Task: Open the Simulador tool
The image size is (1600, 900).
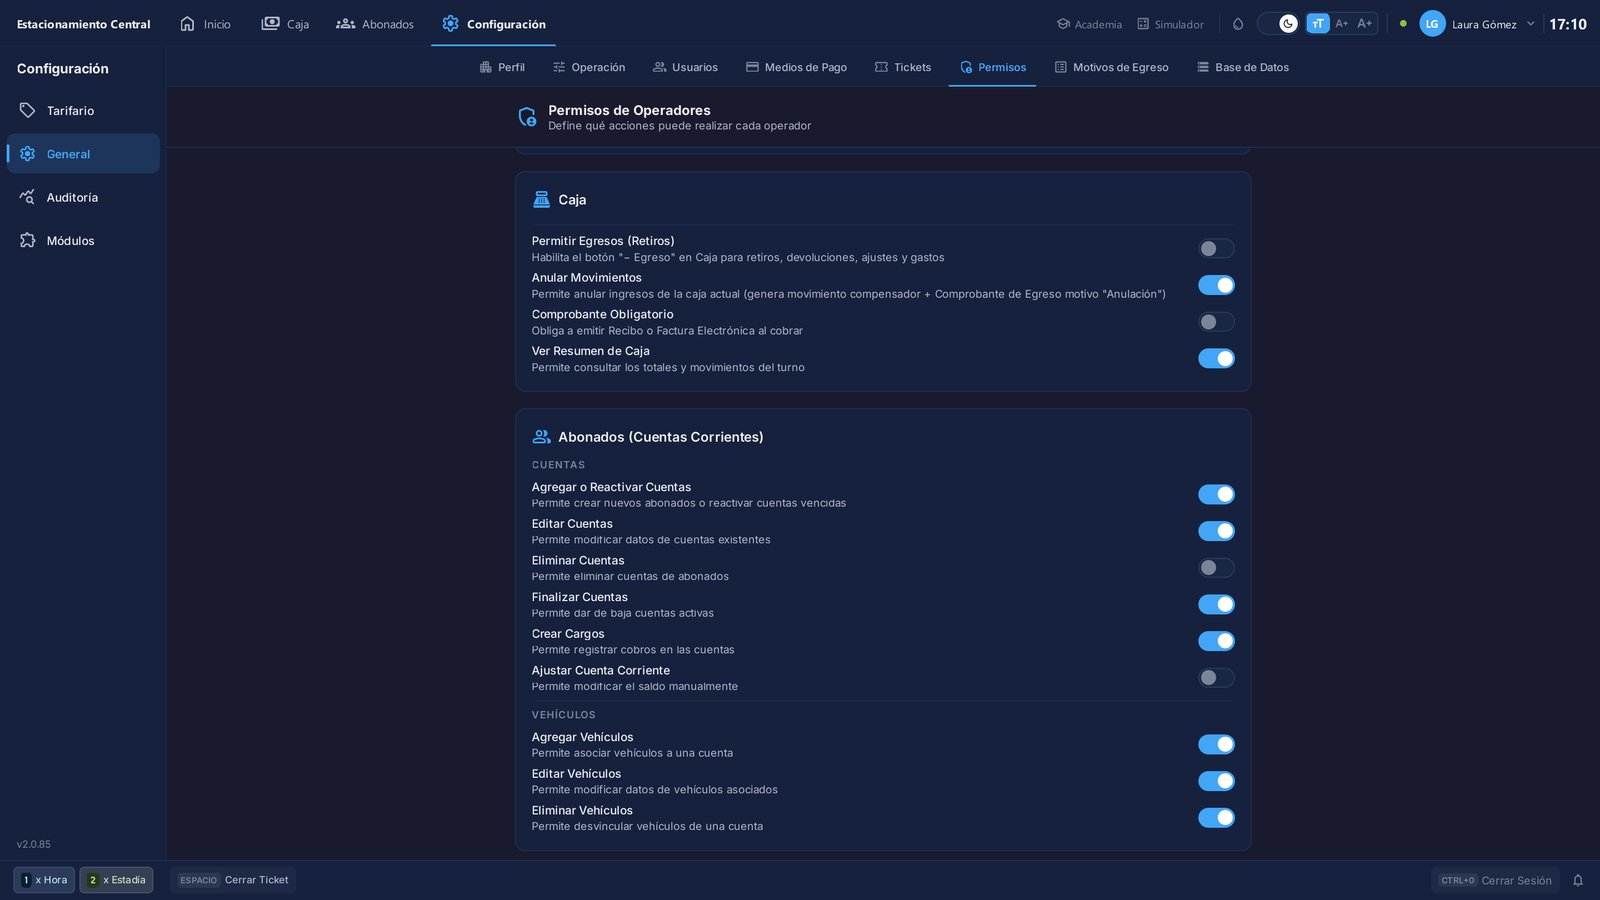Action: click(x=1170, y=24)
